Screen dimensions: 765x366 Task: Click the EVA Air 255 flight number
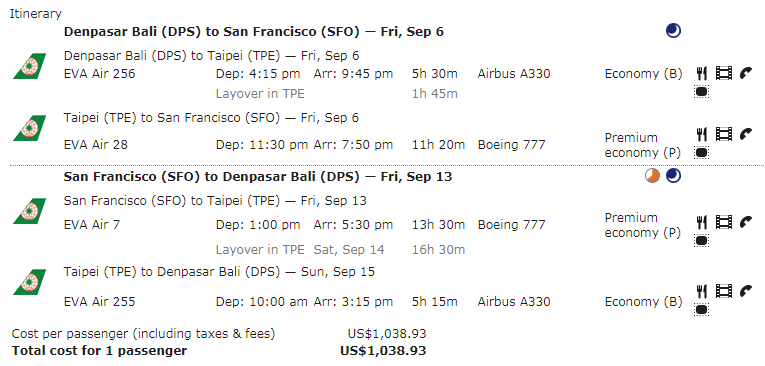pyautogui.click(x=100, y=302)
